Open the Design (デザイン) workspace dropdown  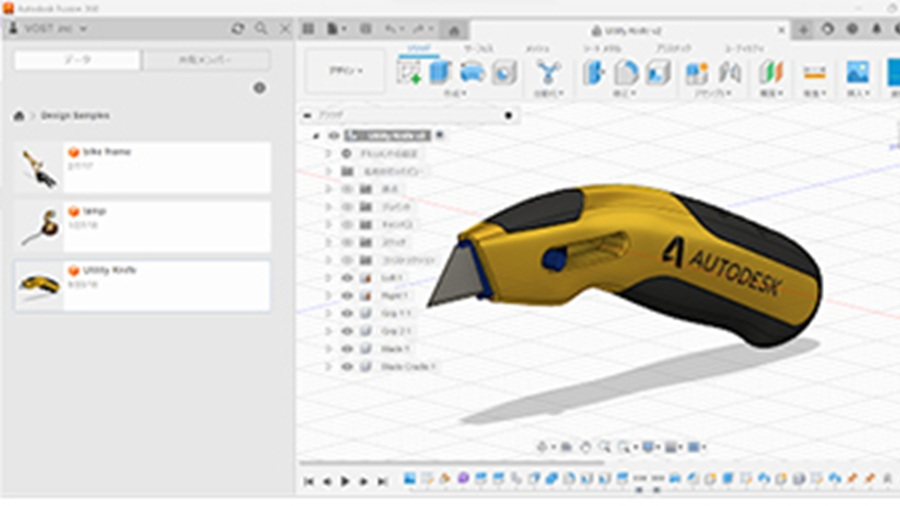pos(346,71)
